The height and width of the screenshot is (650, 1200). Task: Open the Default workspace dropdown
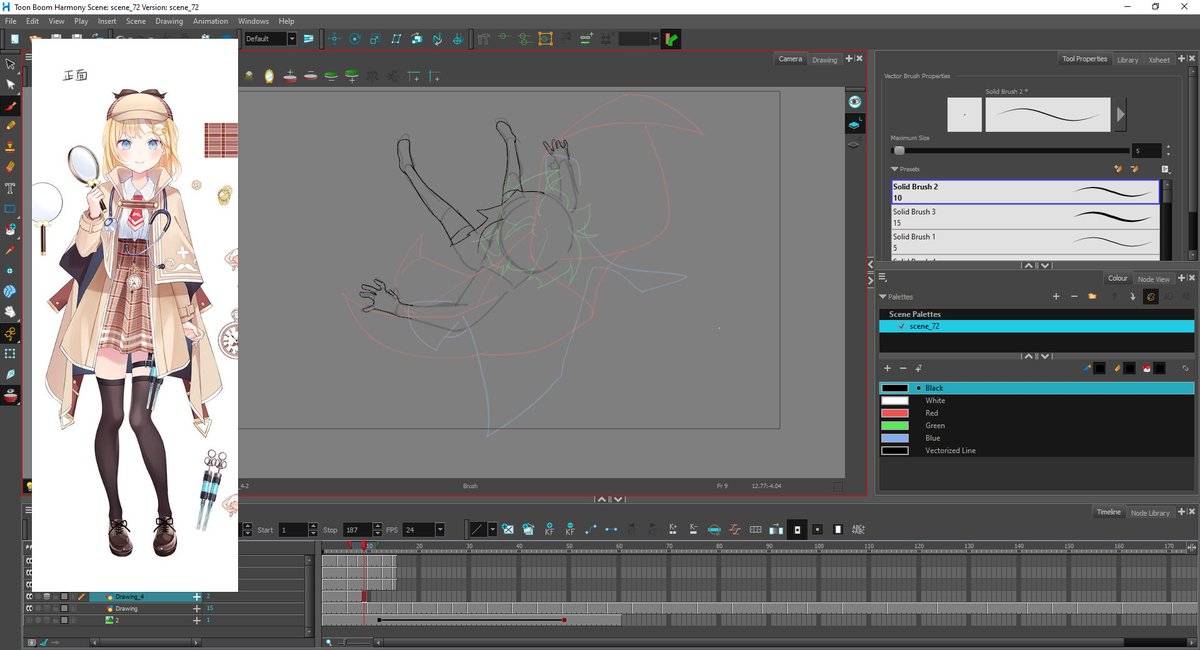(292, 39)
